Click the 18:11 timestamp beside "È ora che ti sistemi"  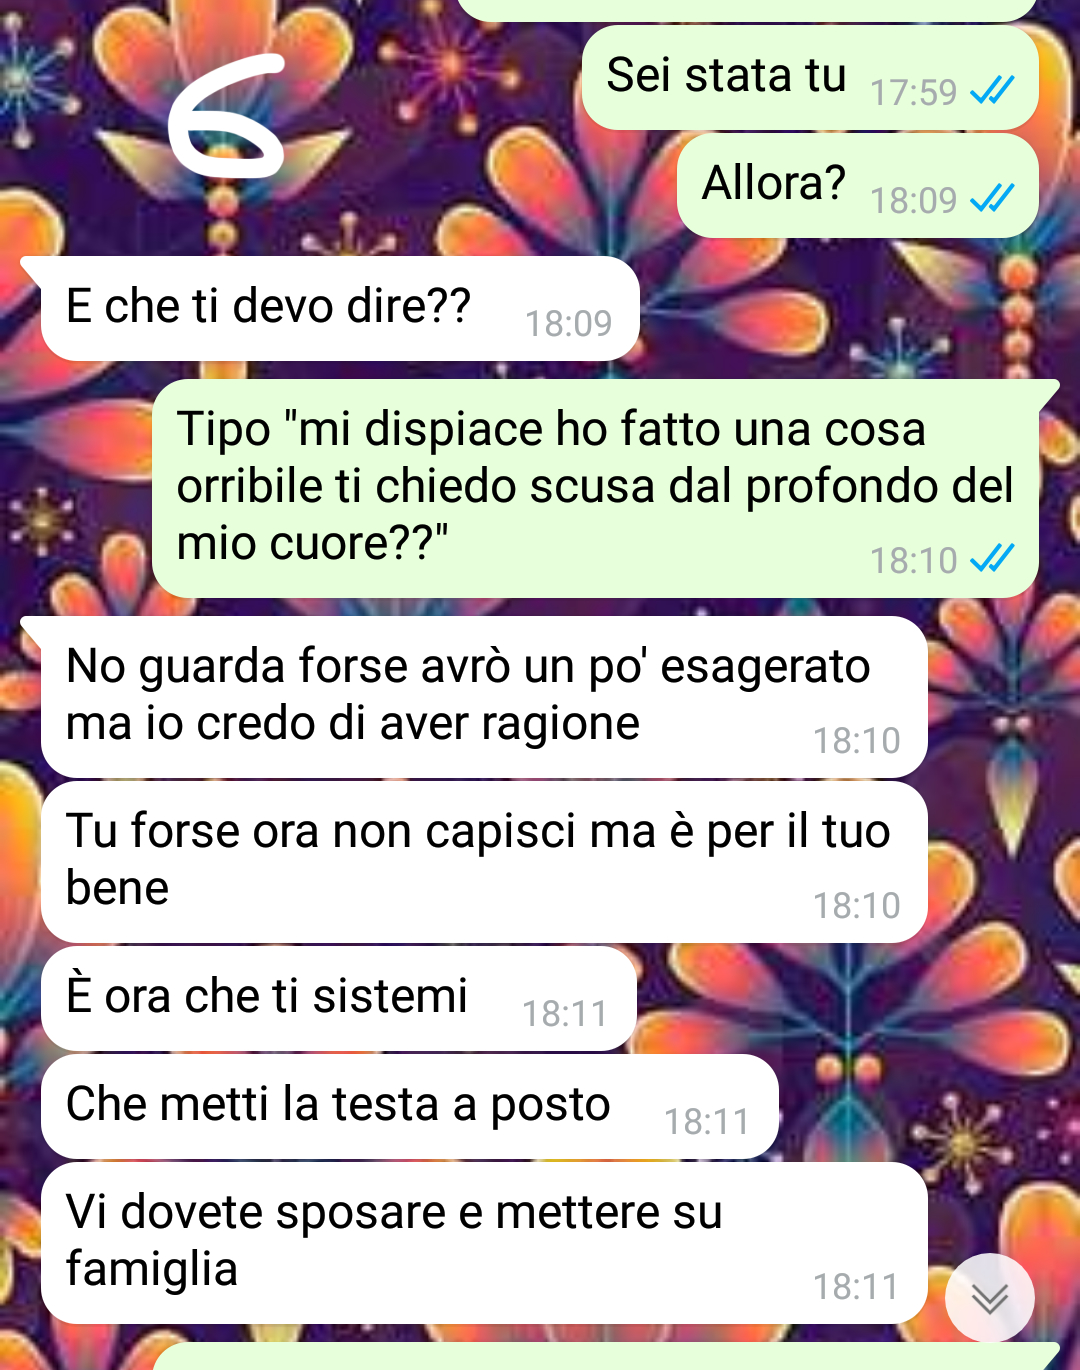565,1014
